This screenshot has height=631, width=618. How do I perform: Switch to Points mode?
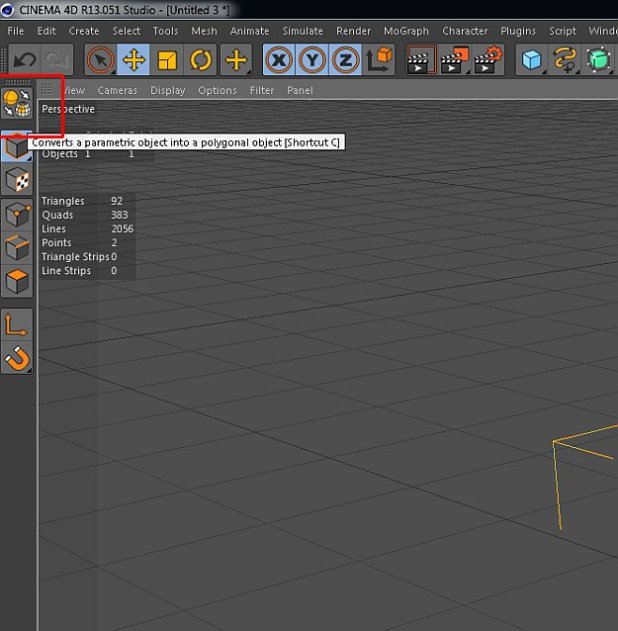[x=17, y=215]
